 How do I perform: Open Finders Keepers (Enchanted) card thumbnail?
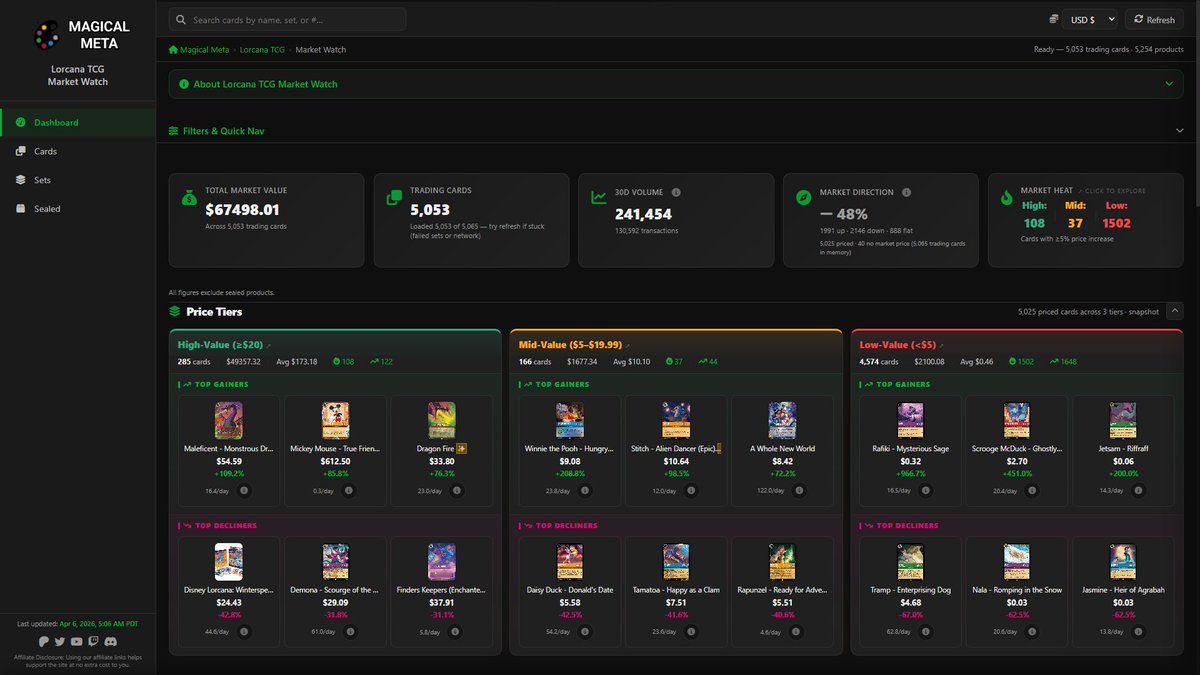(441, 562)
